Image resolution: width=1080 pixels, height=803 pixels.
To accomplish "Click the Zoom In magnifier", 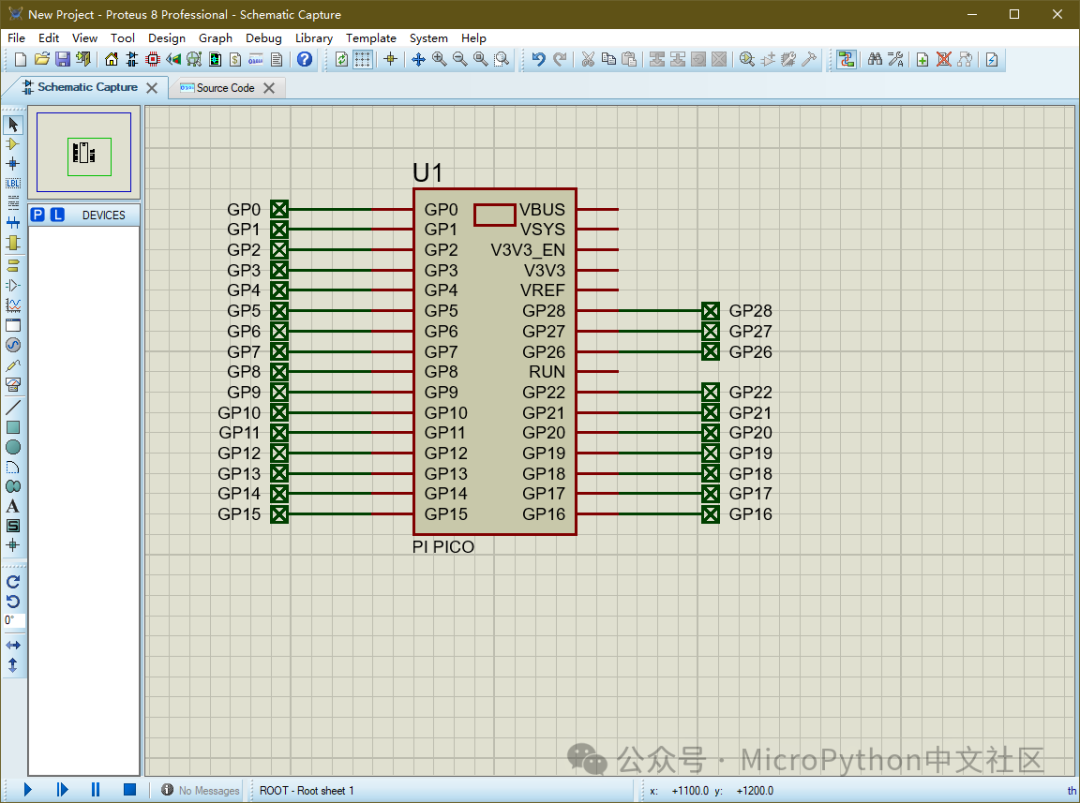I will [439, 60].
